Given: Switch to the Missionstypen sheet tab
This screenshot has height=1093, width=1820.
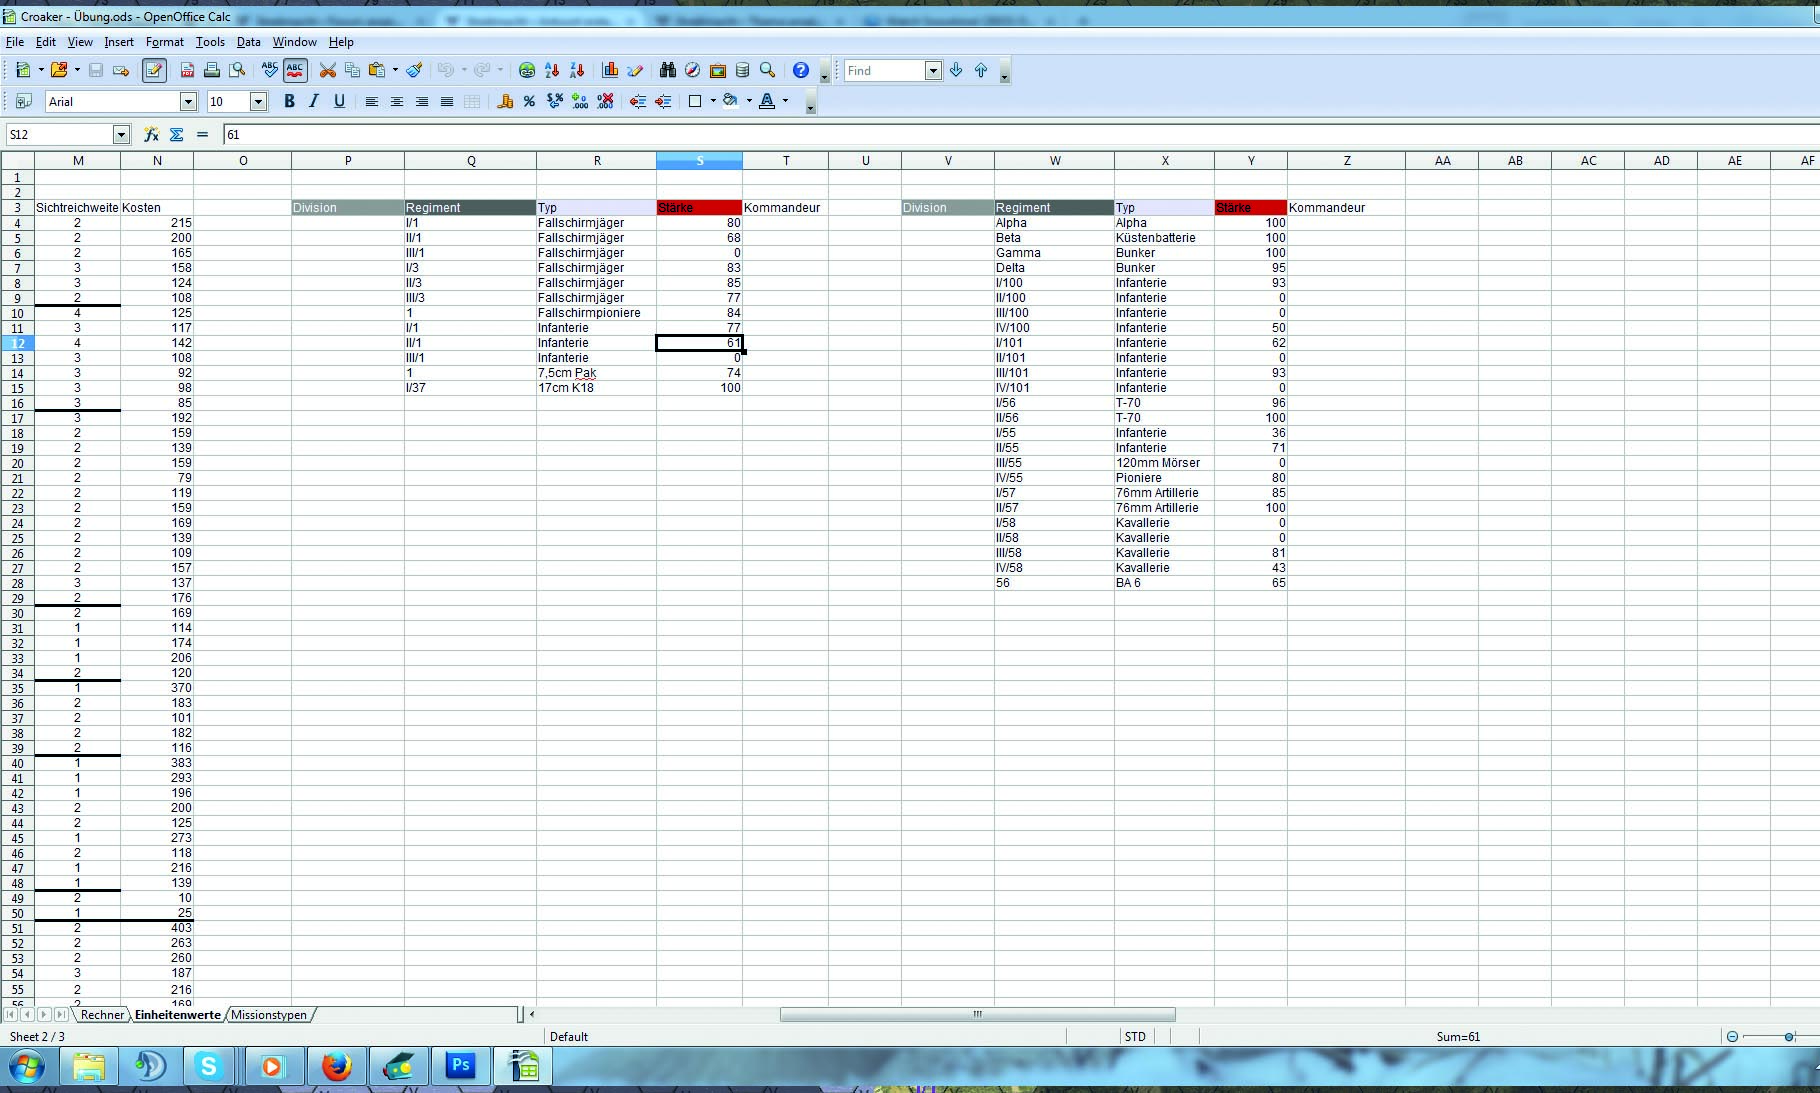Looking at the screenshot, I should [269, 1014].
